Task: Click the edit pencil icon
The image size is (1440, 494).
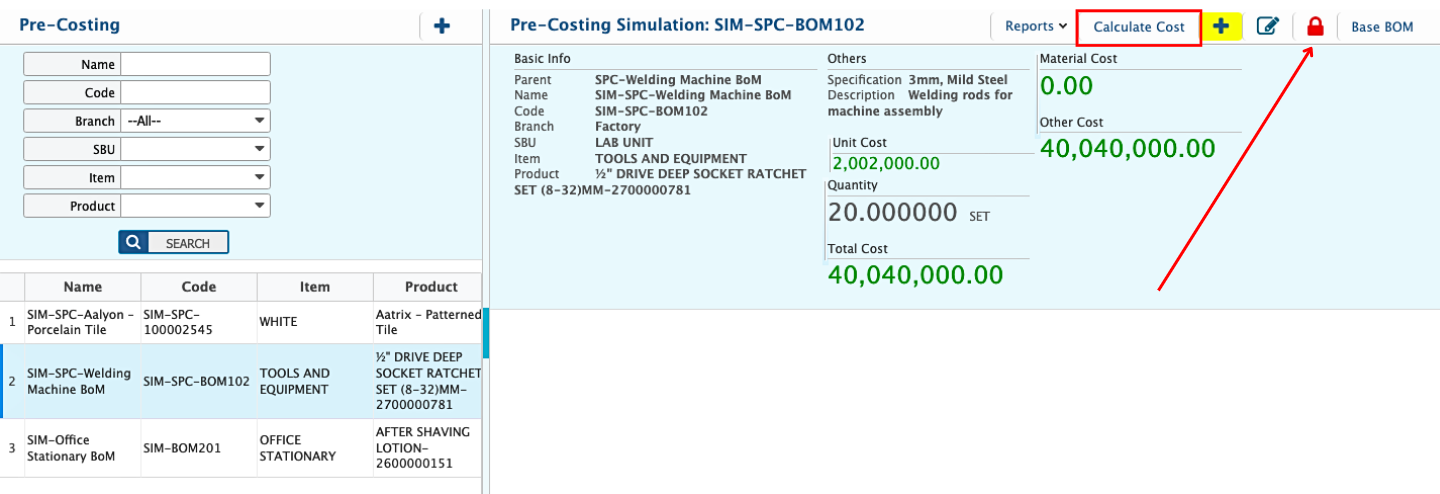Action: click(1268, 27)
